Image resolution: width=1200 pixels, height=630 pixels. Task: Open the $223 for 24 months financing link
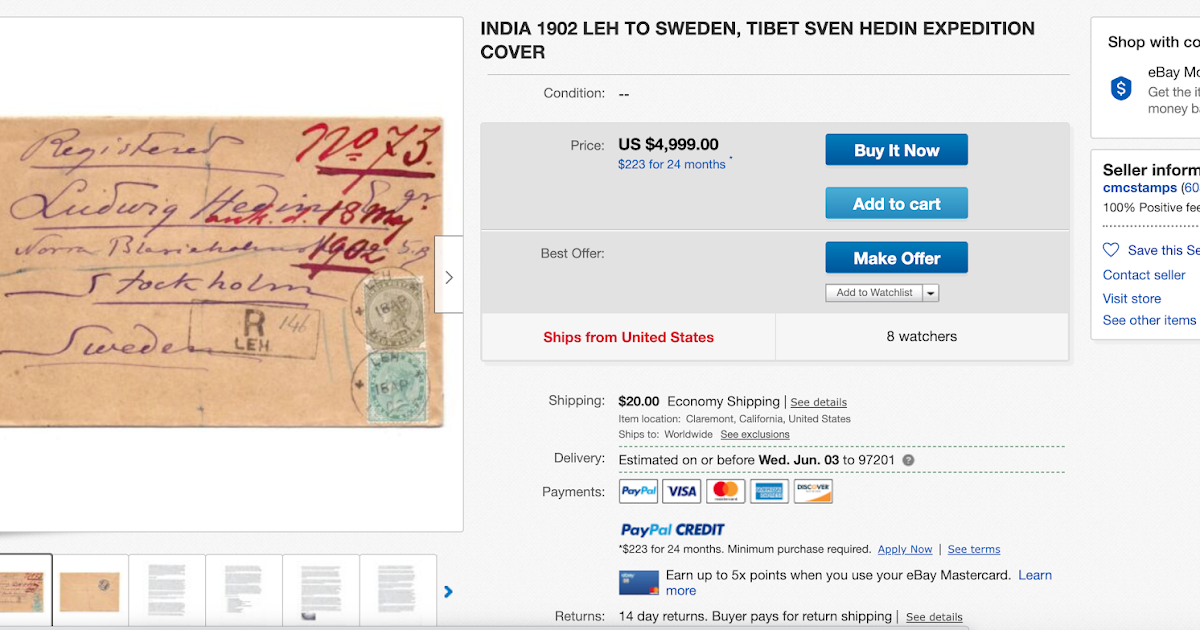(x=673, y=163)
